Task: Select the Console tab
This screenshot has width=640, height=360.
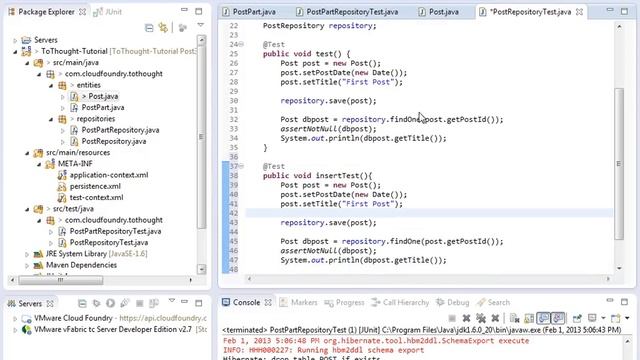Action: point(247,302)
